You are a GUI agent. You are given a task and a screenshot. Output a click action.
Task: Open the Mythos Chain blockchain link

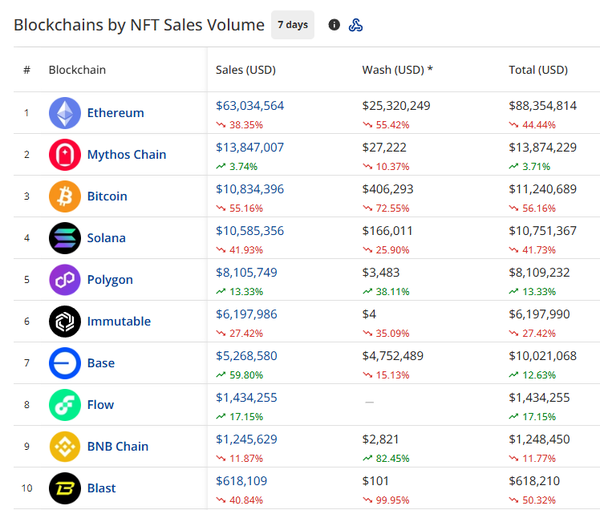(126, 155)
